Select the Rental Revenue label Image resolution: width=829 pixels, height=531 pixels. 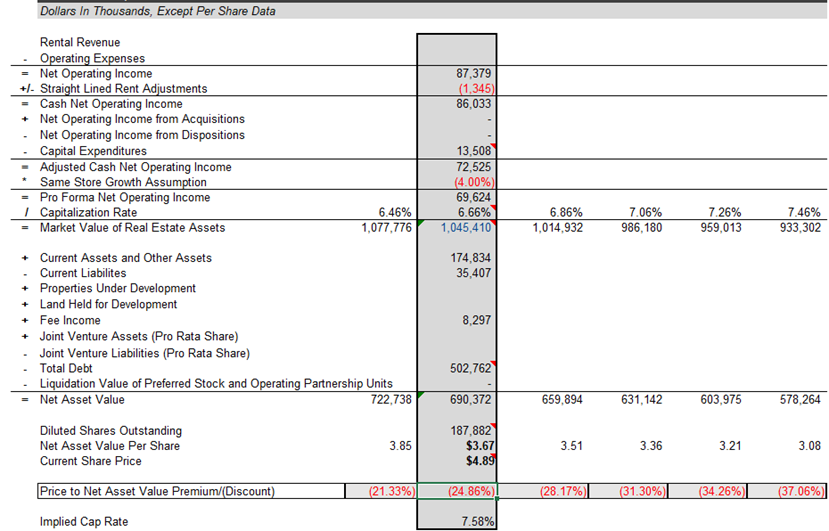click(x=80, y=42)
